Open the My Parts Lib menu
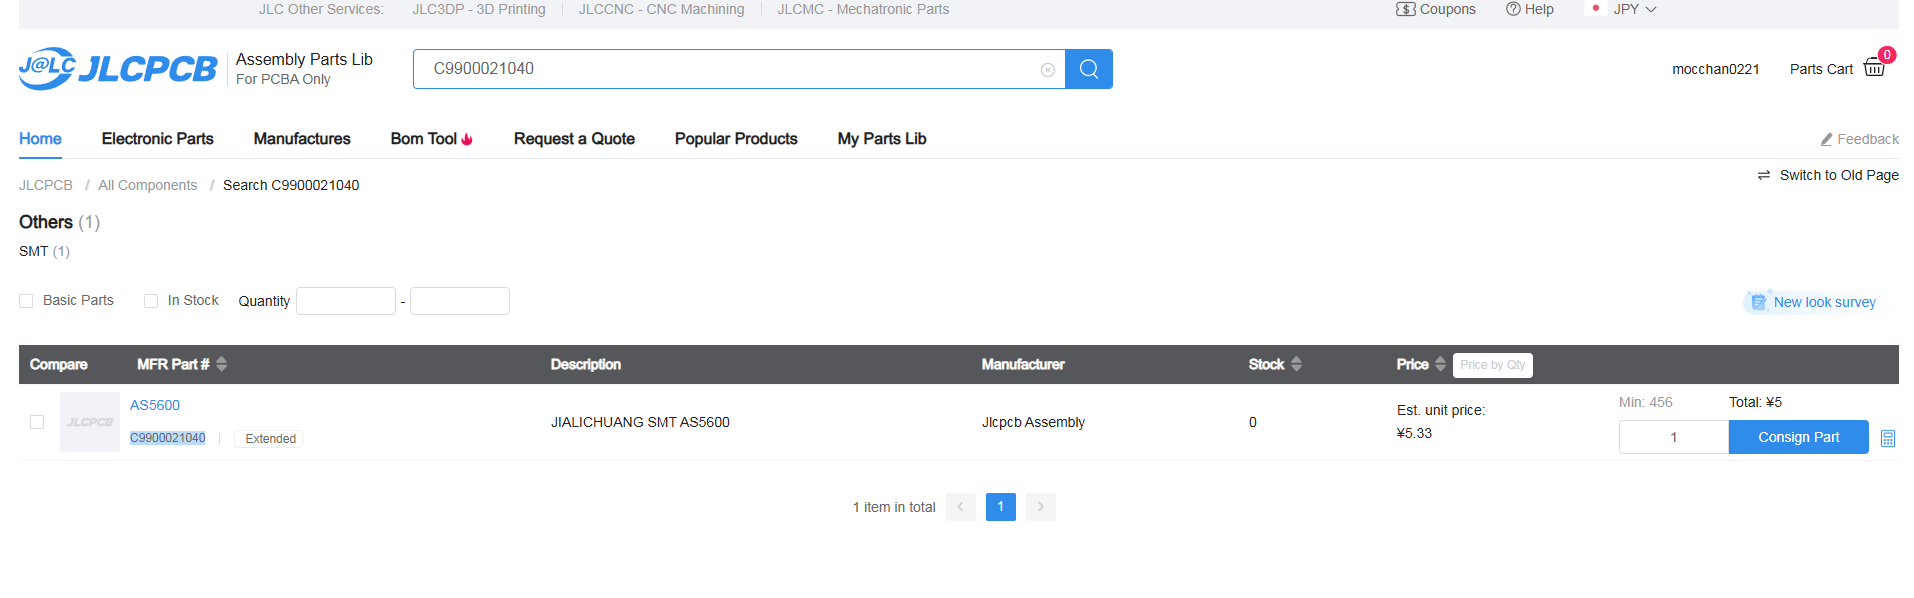Screen dimensions: 1914x598 coord(882,139)
